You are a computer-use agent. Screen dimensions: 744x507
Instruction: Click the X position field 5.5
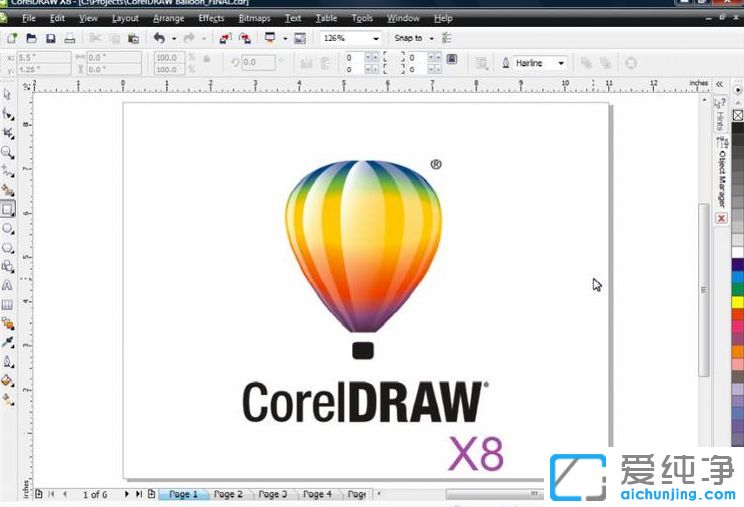coord(44,57)
